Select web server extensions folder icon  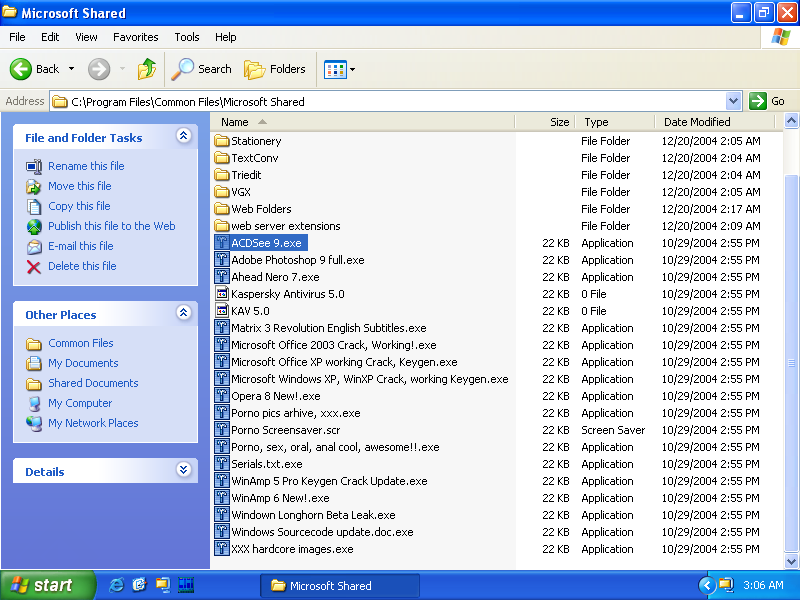(x=221, y=226)
